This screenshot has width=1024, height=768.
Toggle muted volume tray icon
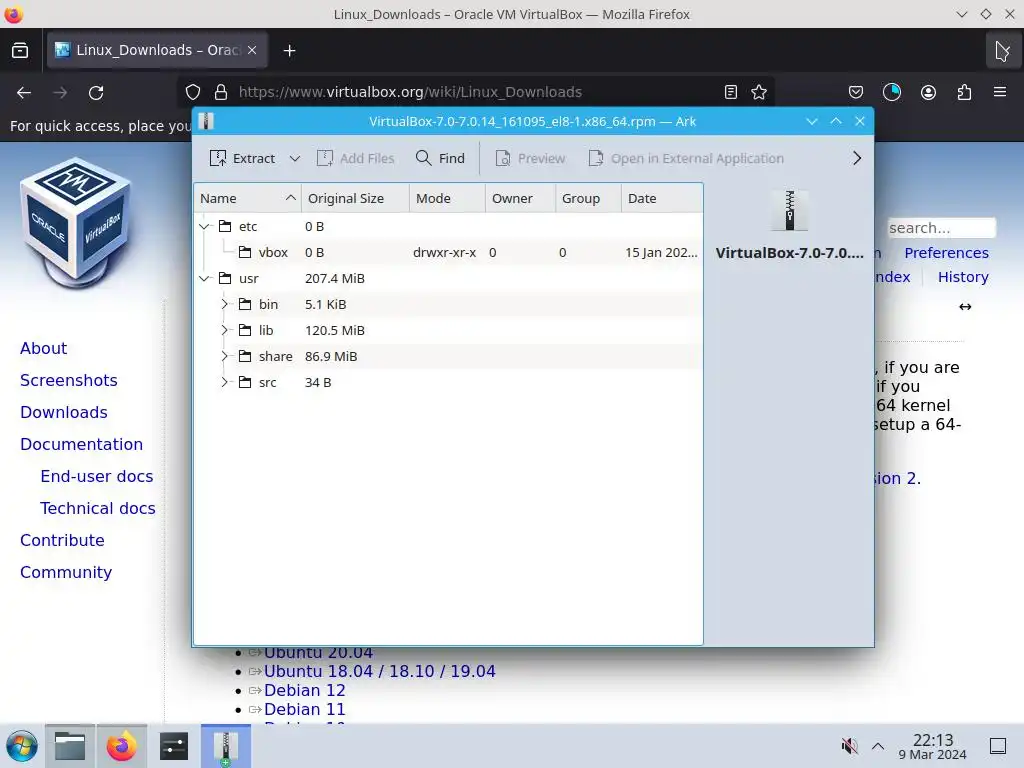pos(849,746)
